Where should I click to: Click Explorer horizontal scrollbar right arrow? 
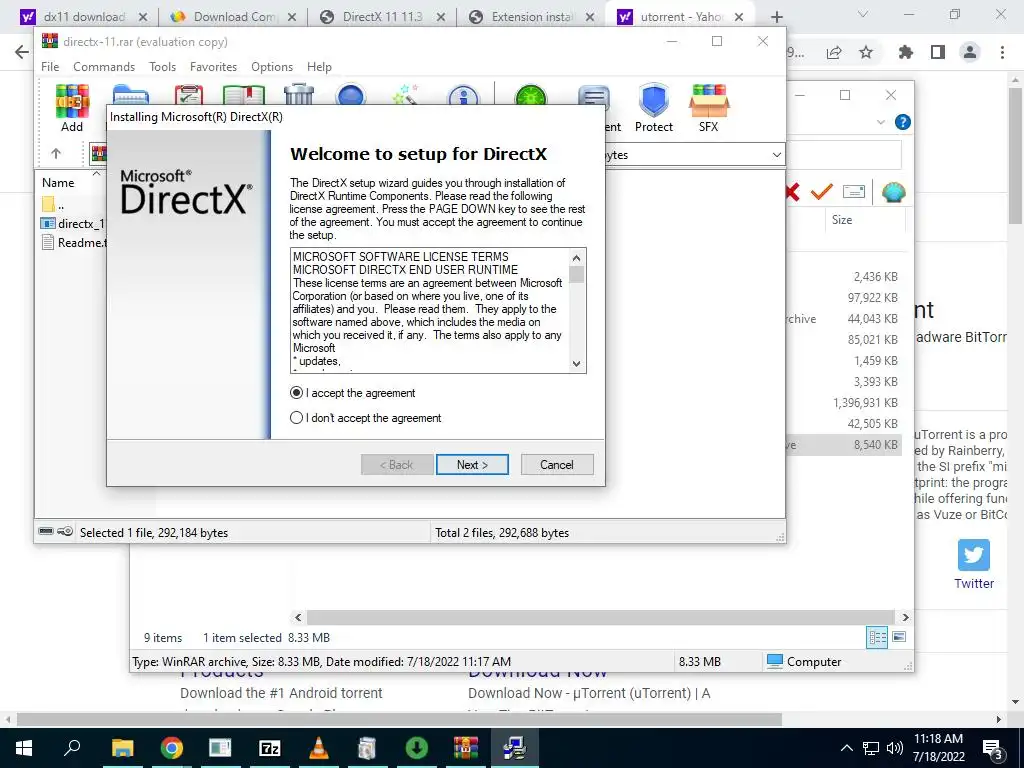coord(905,617)
